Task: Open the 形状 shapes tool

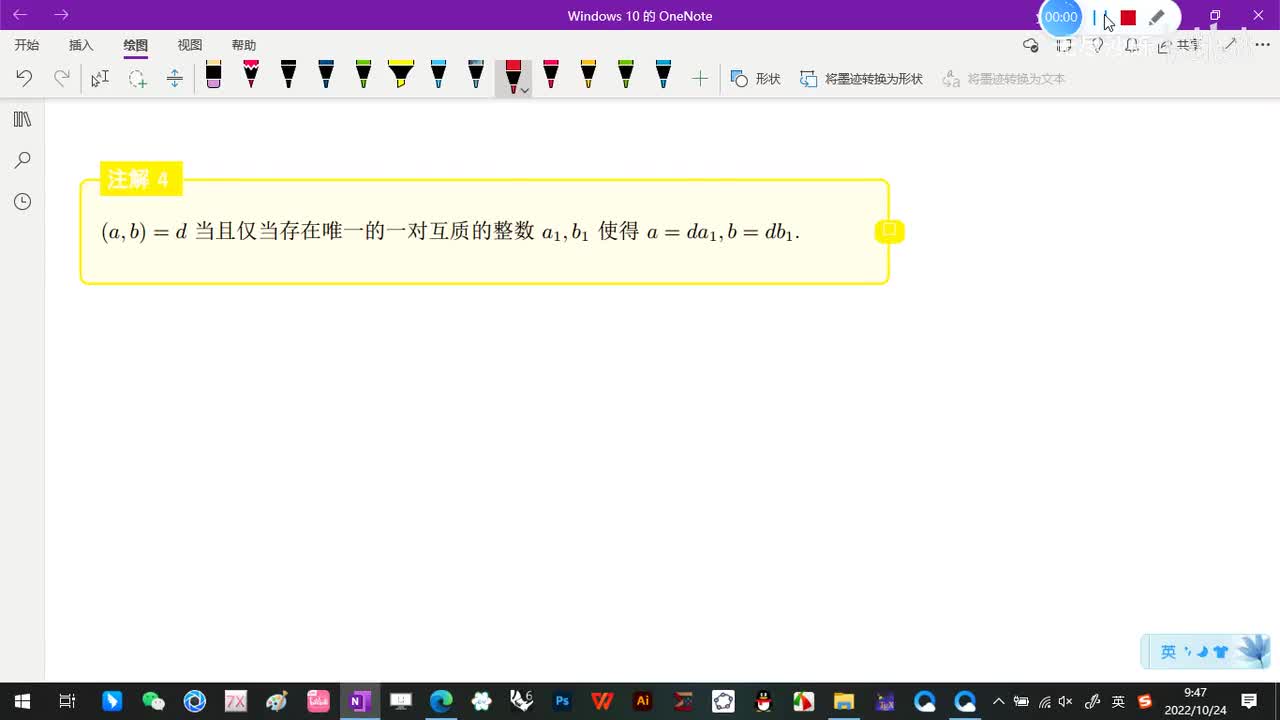Action: pyautogui.click(x=756, y=78)
